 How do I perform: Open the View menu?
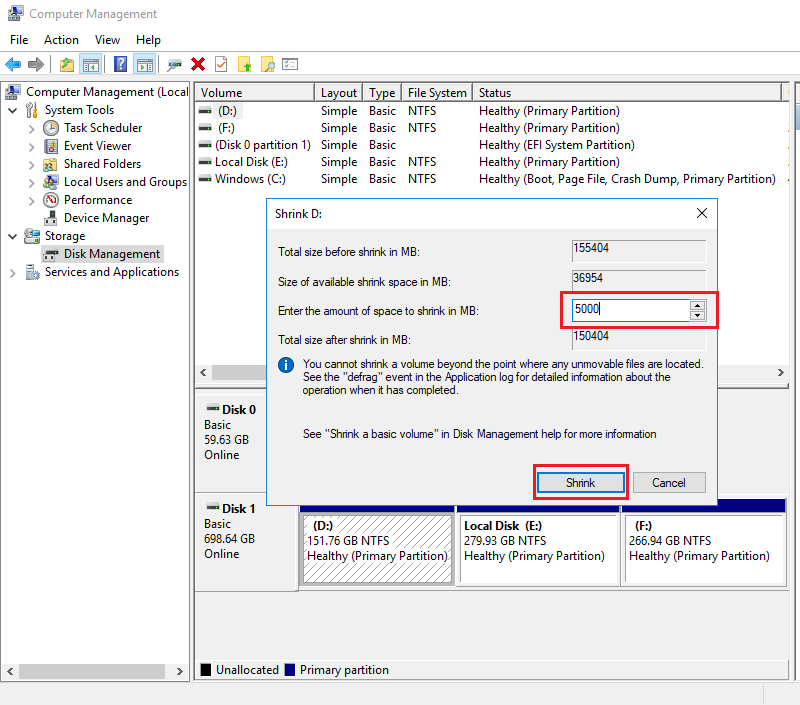(107, 39)
